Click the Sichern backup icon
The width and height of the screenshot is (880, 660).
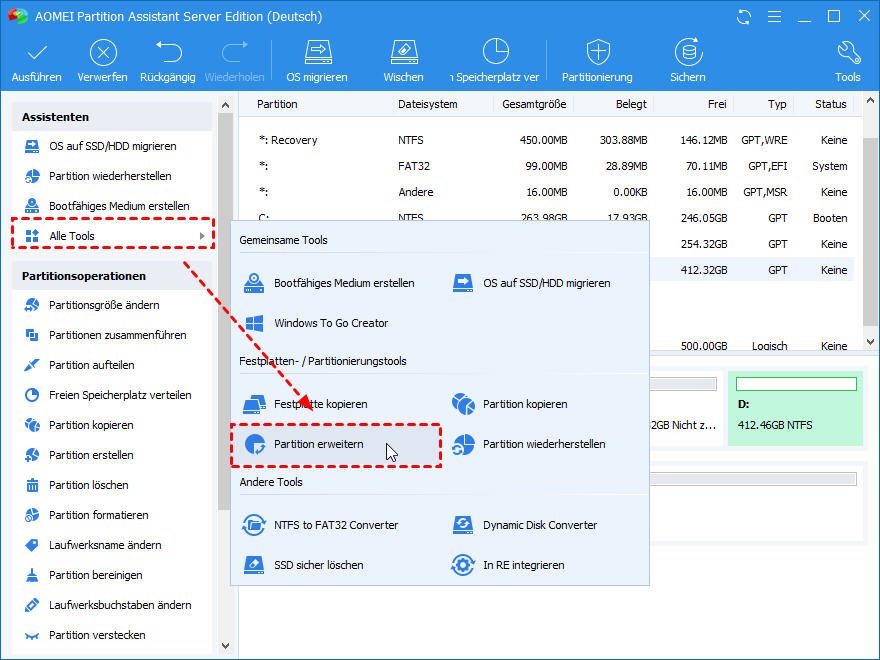coord(688,53)
